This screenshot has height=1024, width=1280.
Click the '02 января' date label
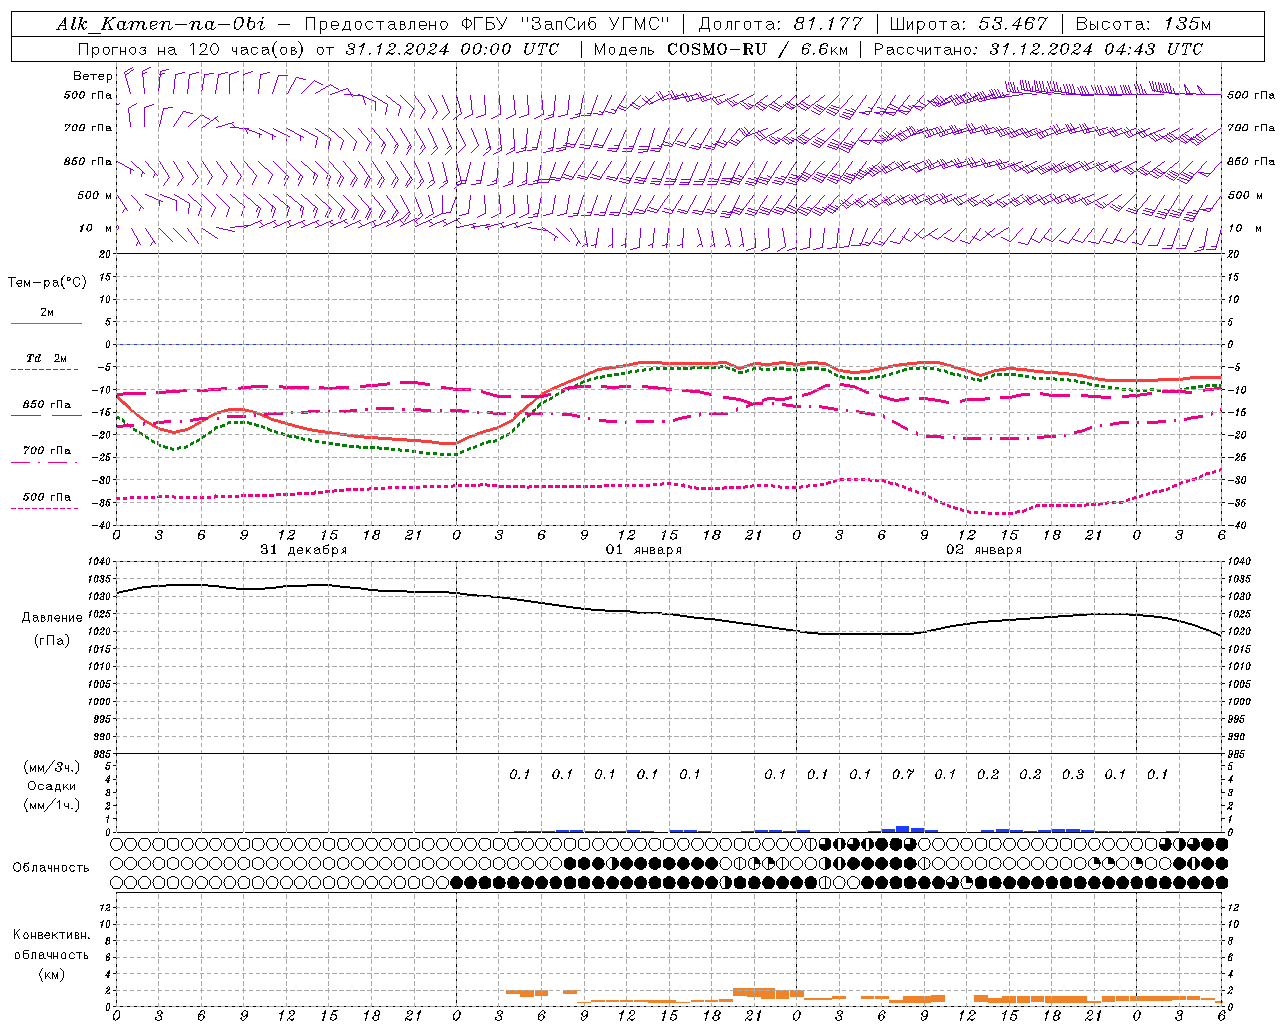(x=984, y=550)
